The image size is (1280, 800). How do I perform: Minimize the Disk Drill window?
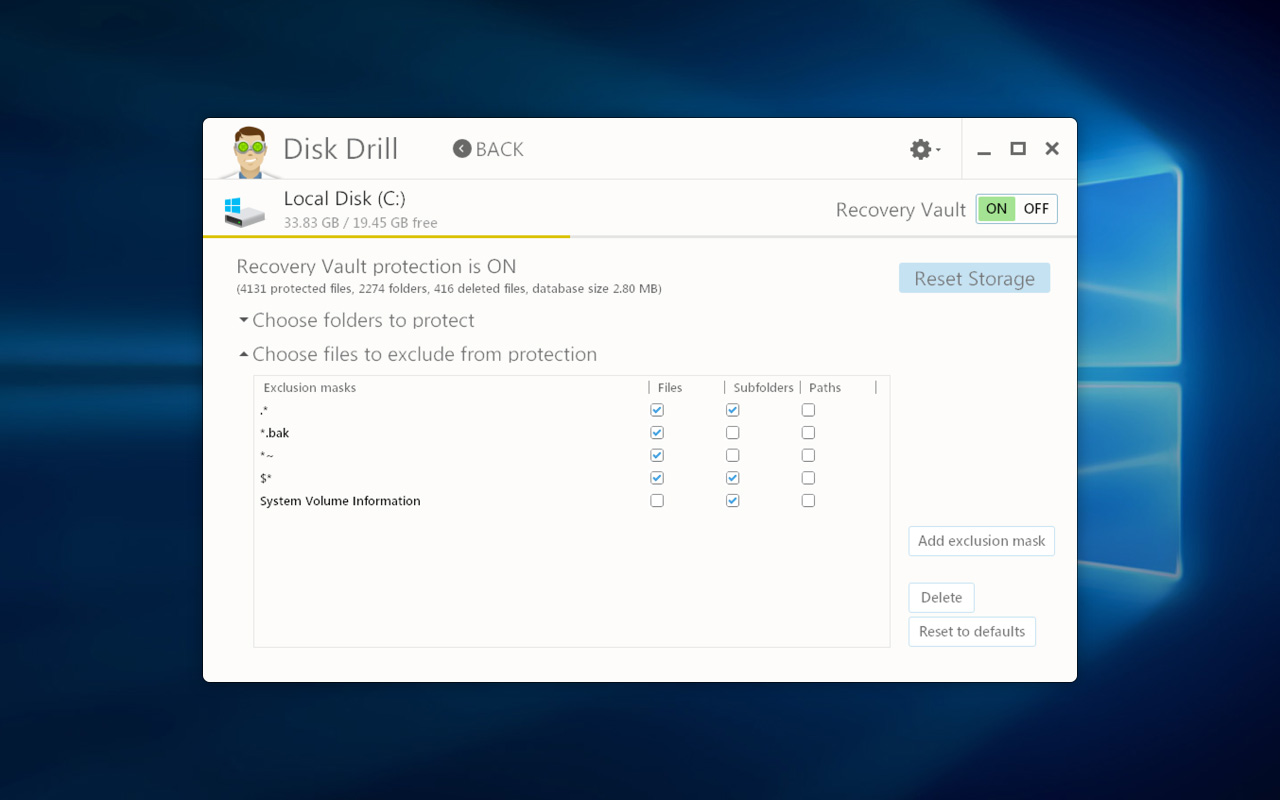pyautogui.click(x=984, y=150)
